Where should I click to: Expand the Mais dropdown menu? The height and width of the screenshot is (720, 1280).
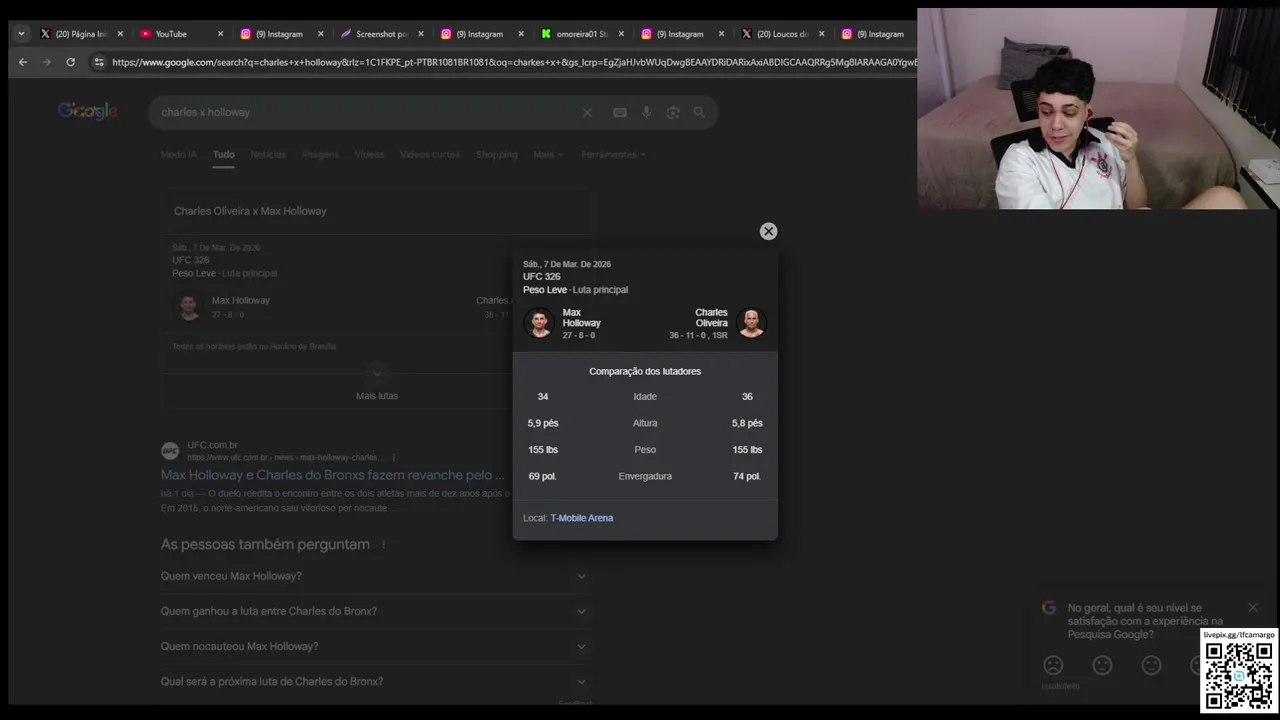547,155
